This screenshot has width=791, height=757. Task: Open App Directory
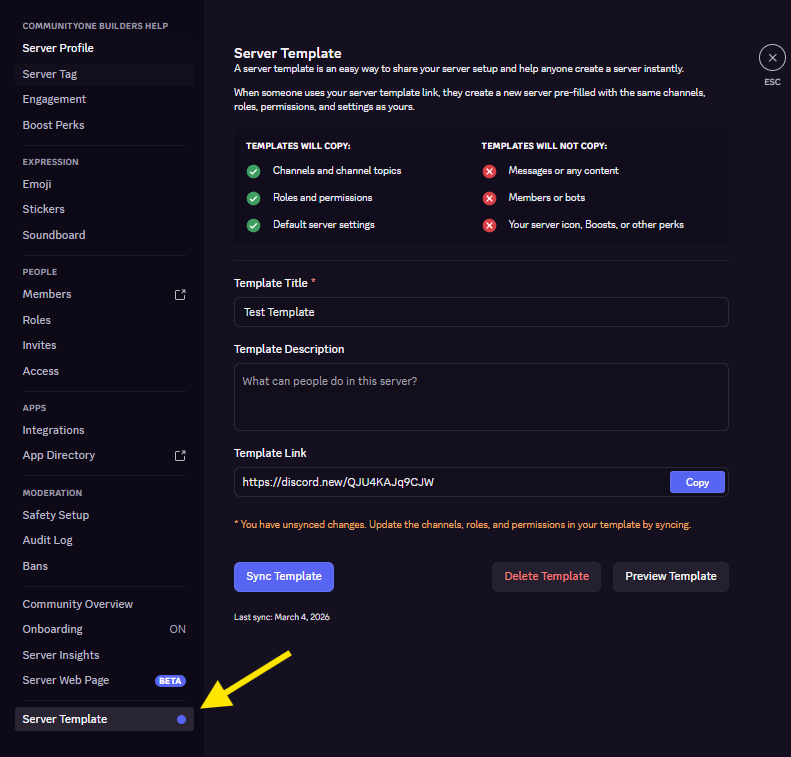click(x=104, y=455)
